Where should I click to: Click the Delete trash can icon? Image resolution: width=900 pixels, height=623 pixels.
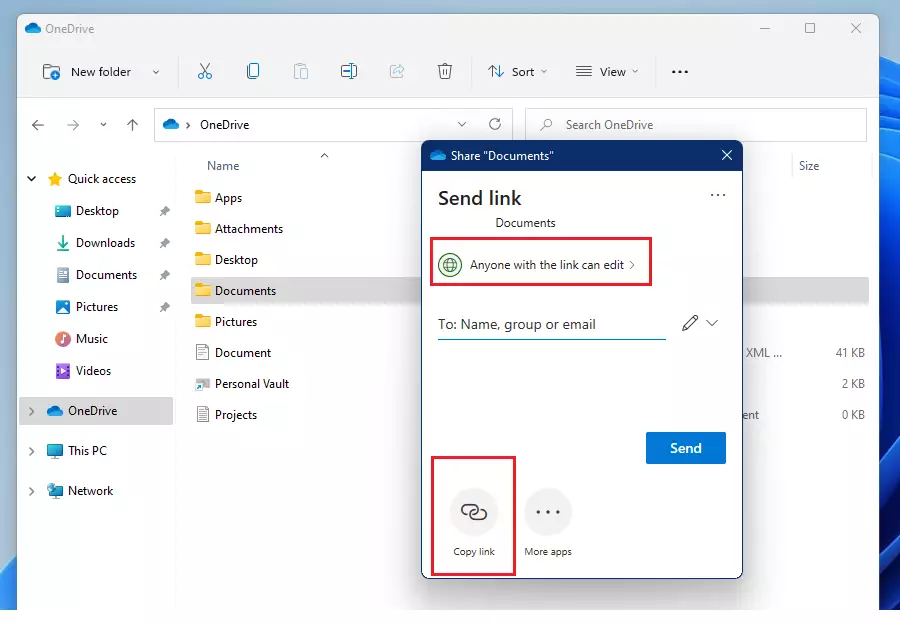445,71
